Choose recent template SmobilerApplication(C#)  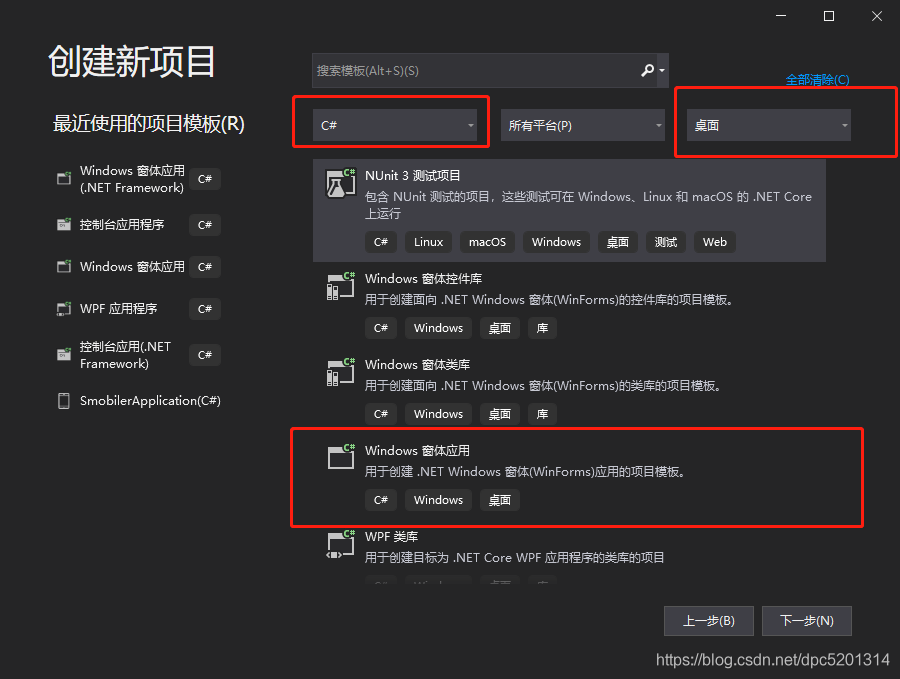tap(150, 401)
